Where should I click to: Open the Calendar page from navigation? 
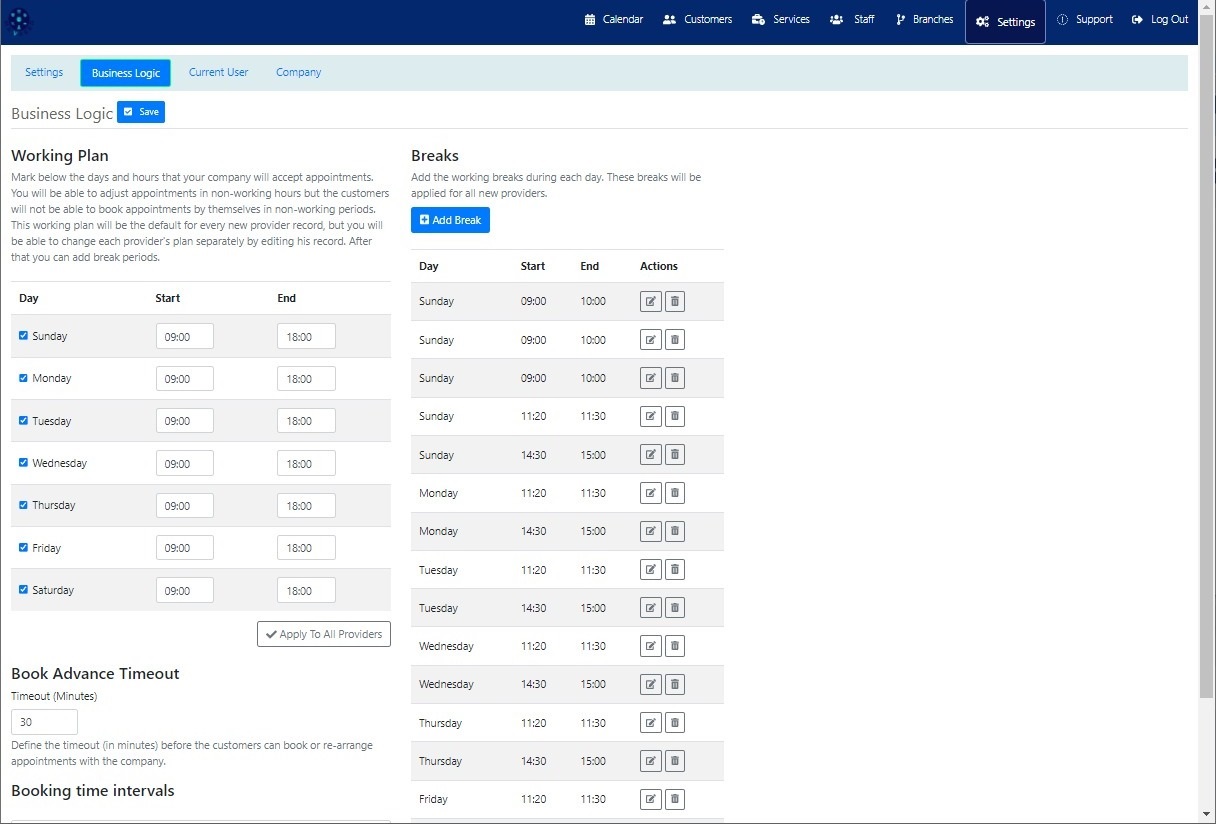click(613, 20)
